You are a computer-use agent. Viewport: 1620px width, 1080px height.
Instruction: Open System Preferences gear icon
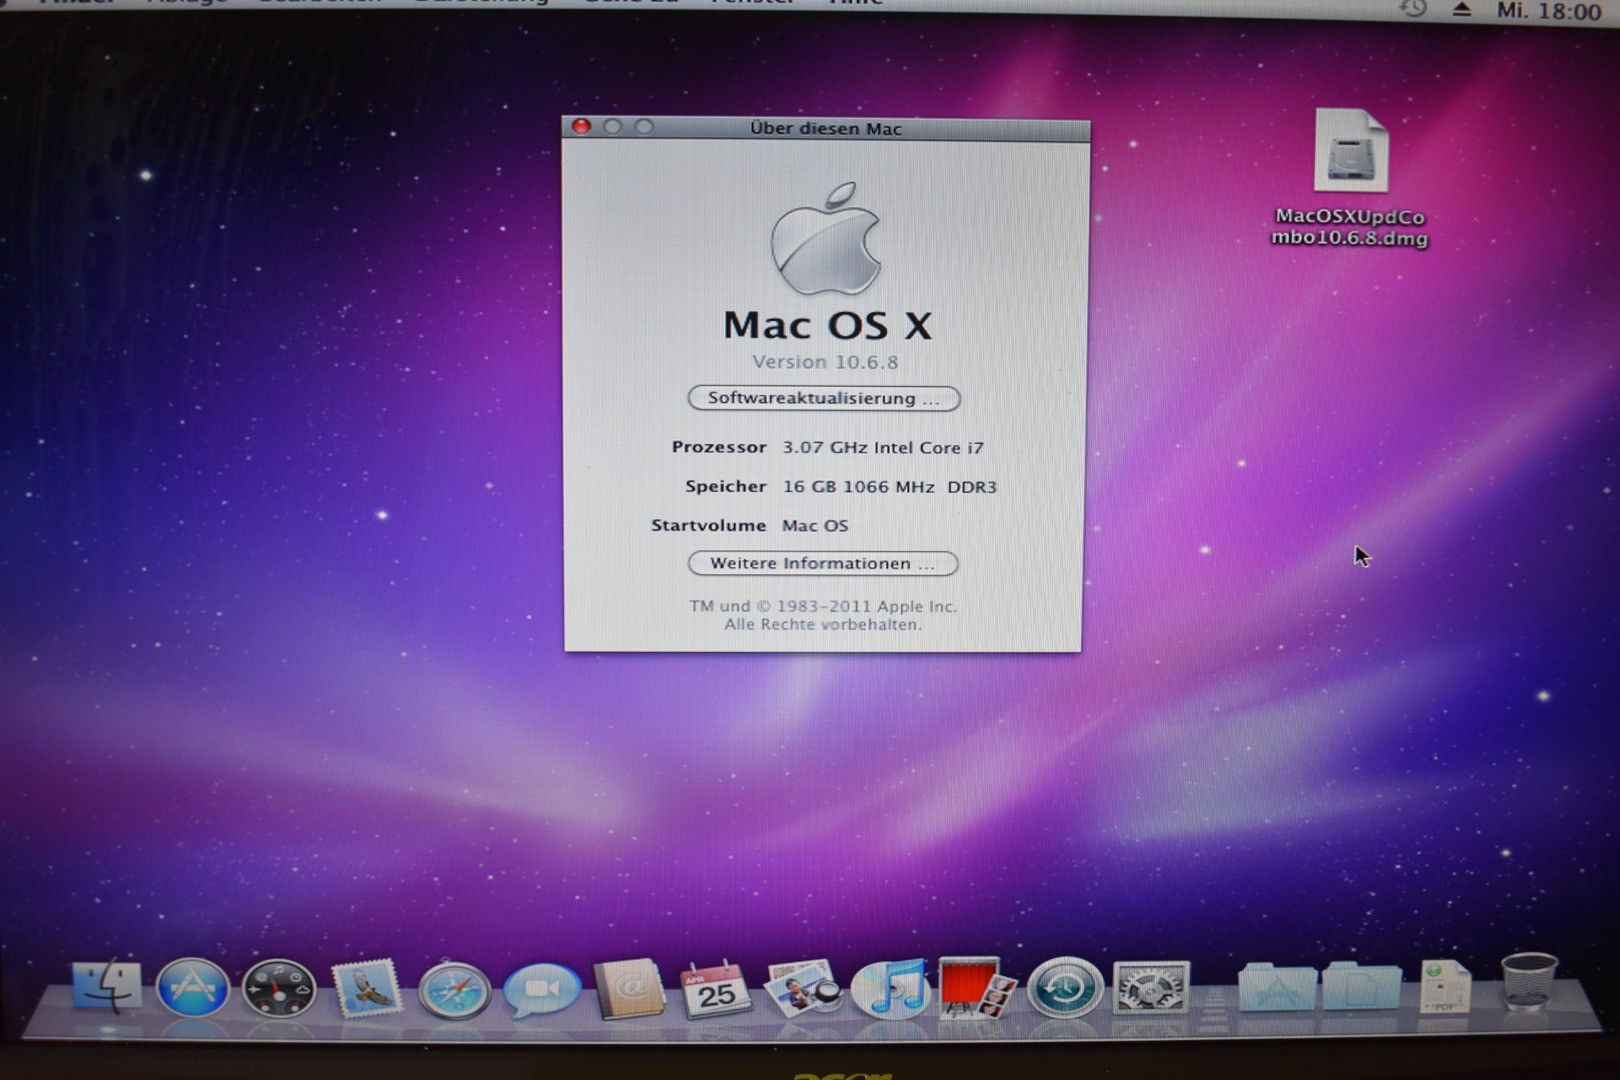(x=1151, y=988)
